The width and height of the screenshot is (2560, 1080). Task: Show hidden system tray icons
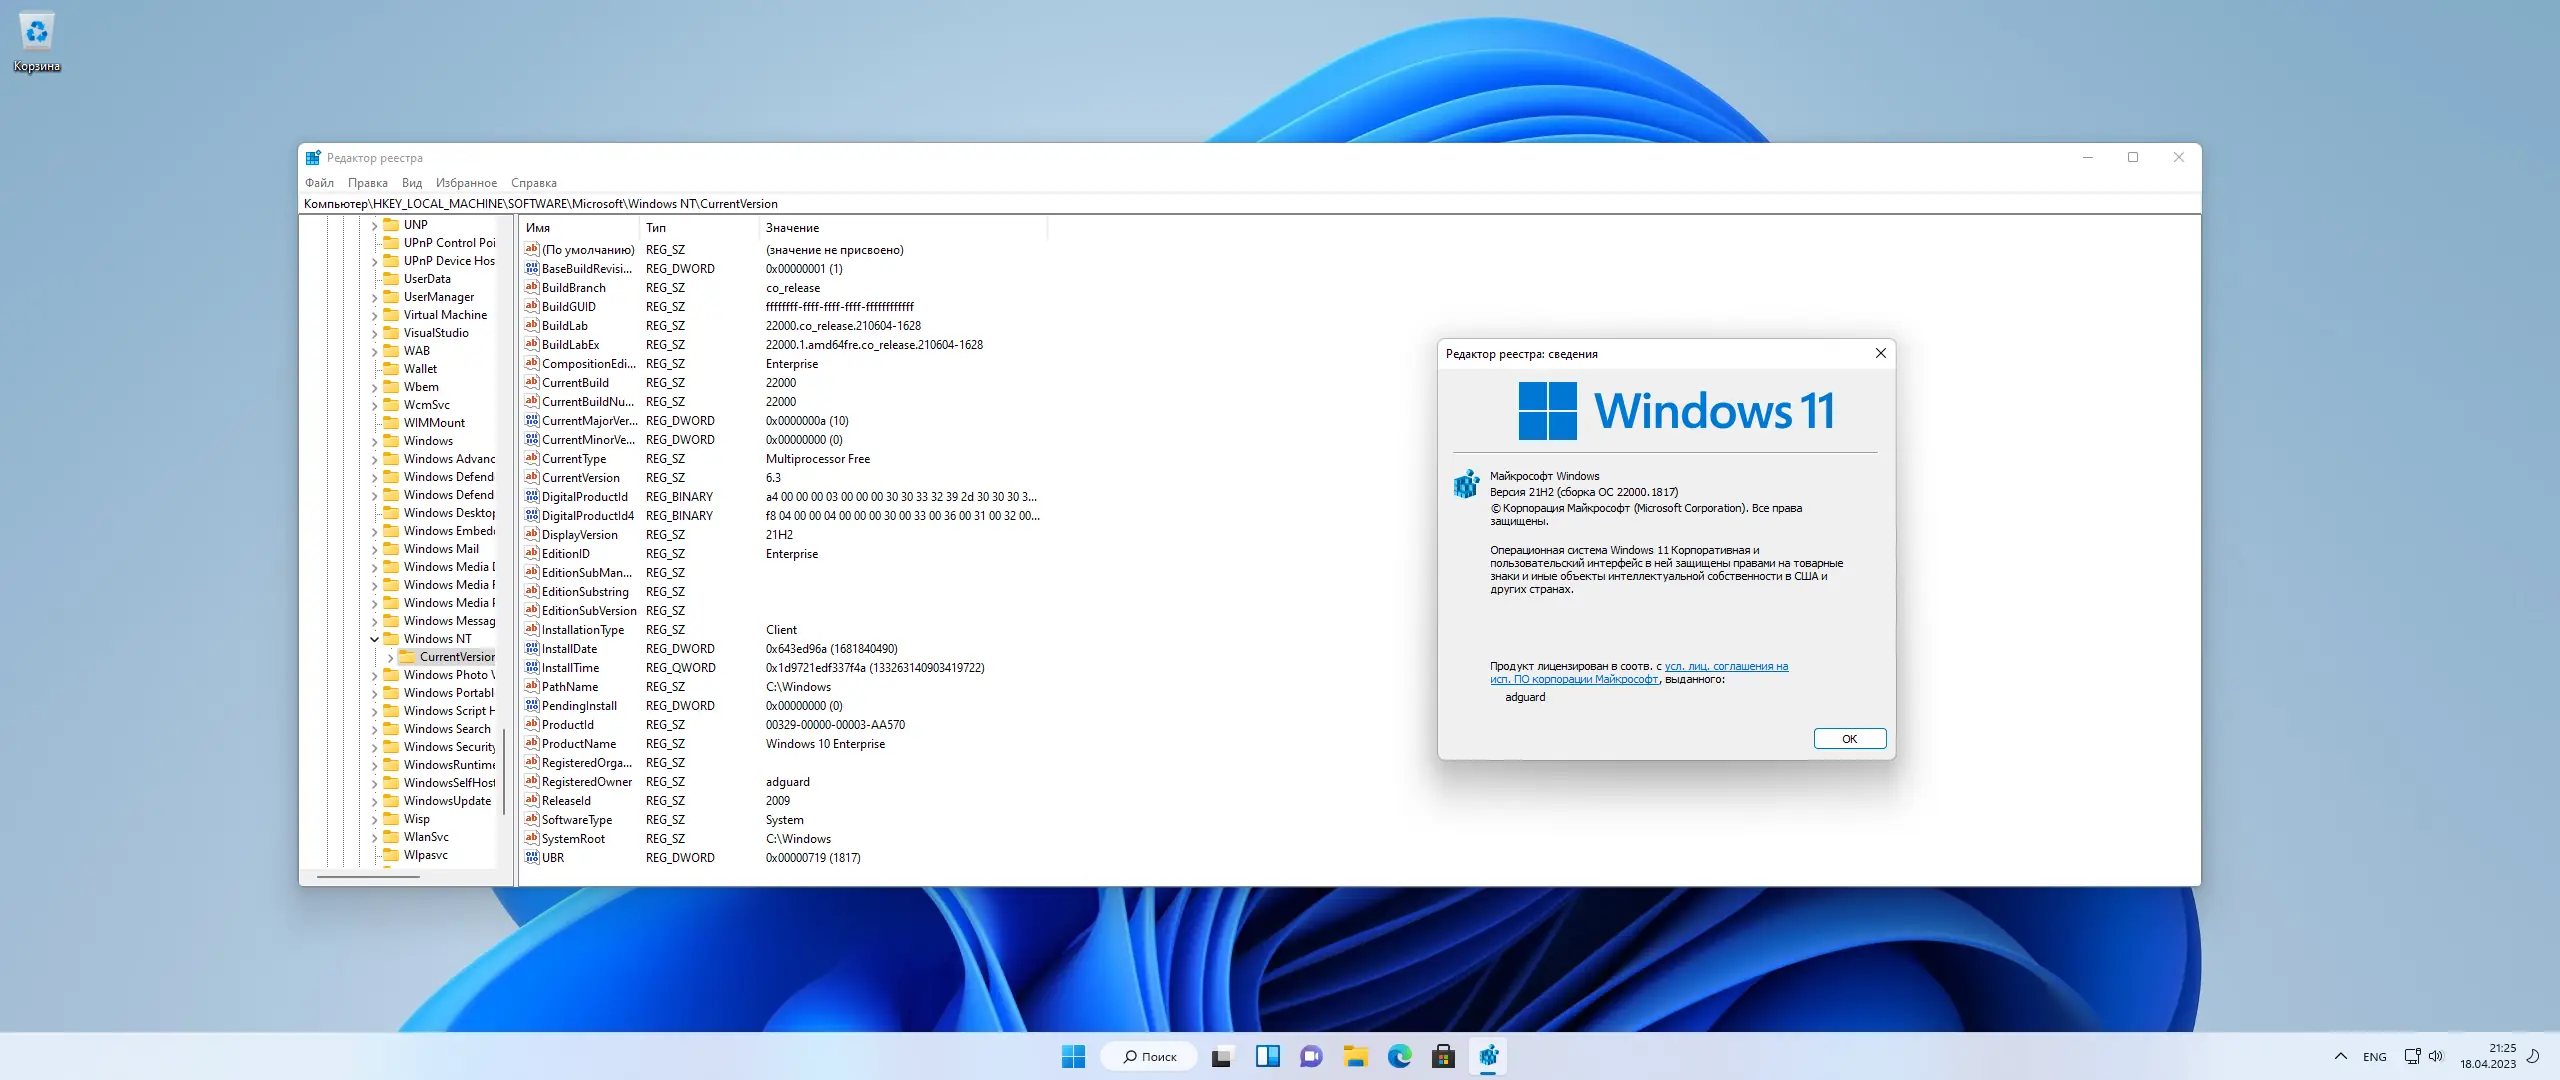2340,1056
